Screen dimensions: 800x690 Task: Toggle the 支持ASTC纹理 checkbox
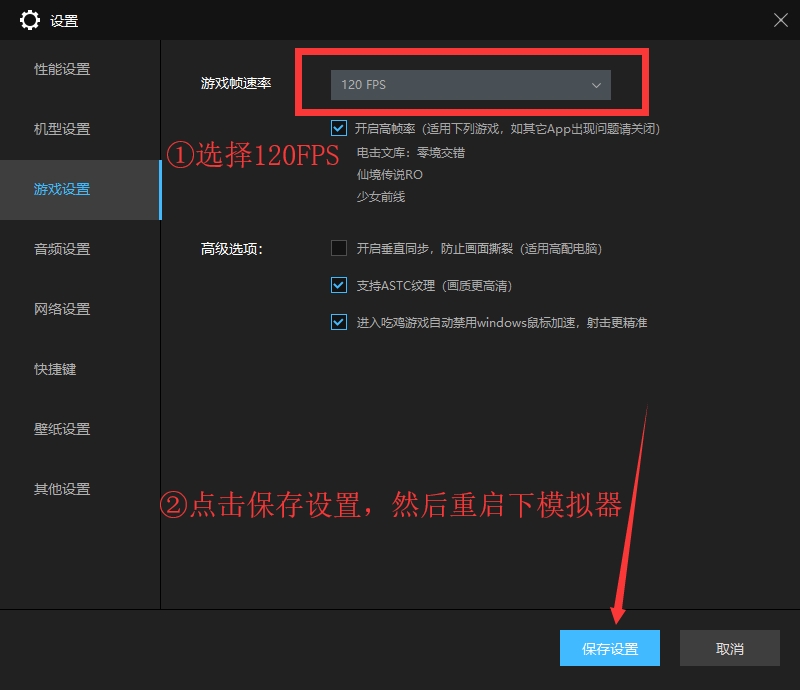coord(339,285)
